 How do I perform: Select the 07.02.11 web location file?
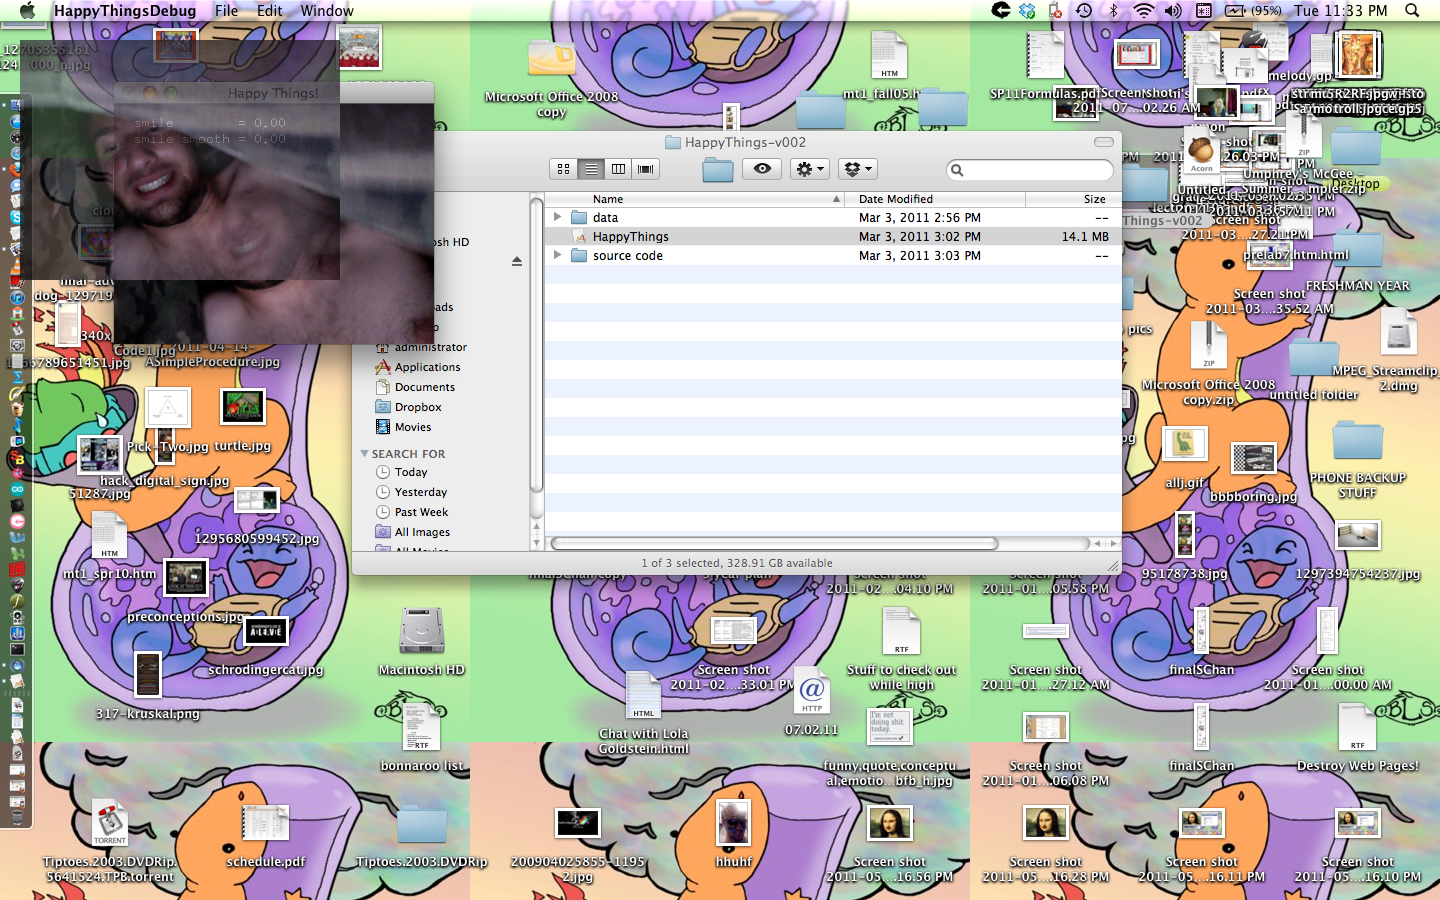click(811, 690)
